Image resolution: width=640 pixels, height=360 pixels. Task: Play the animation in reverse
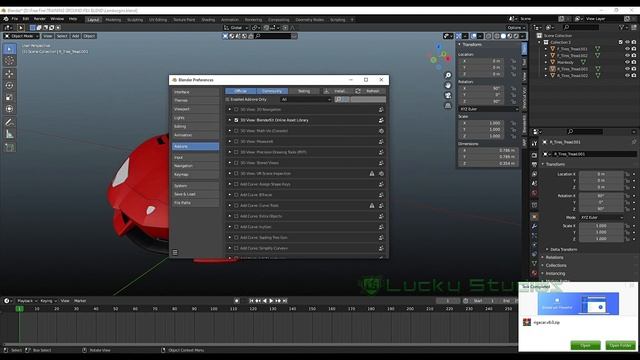264,301
